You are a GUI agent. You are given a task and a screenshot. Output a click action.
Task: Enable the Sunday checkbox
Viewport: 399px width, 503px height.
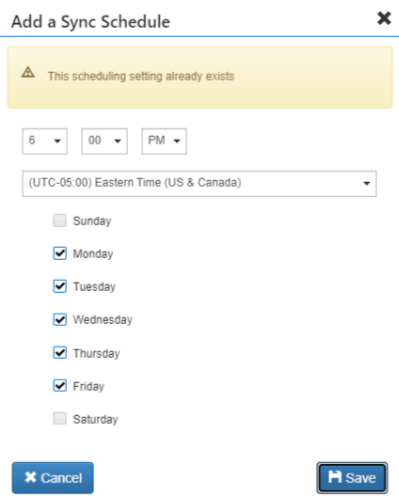point(60,220)
